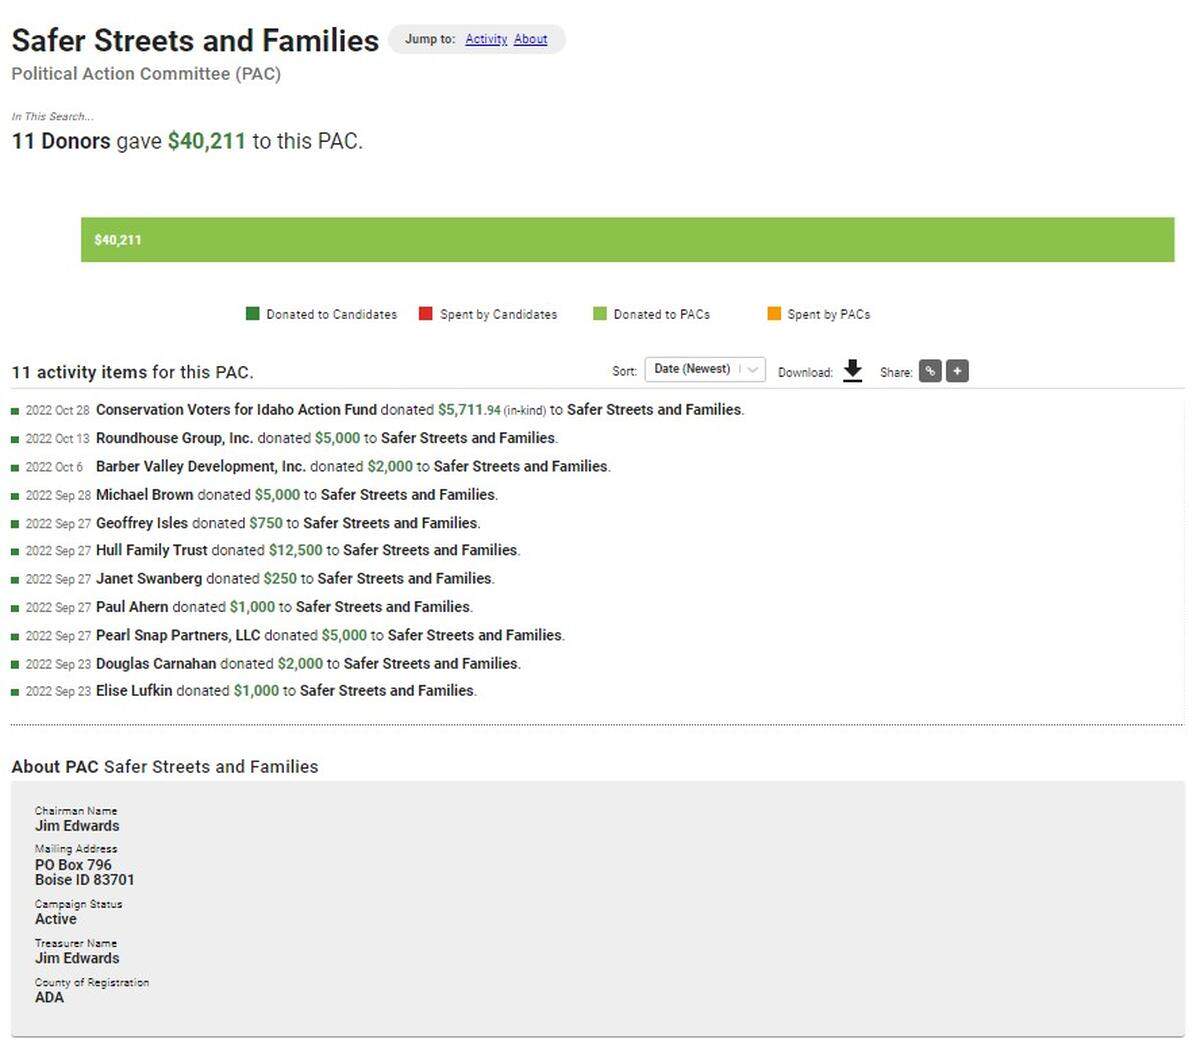This screenshot has width=1200, height=1047.
Task: Click the About PAC Safer Streets and Families heading
Action: point(165,767)
